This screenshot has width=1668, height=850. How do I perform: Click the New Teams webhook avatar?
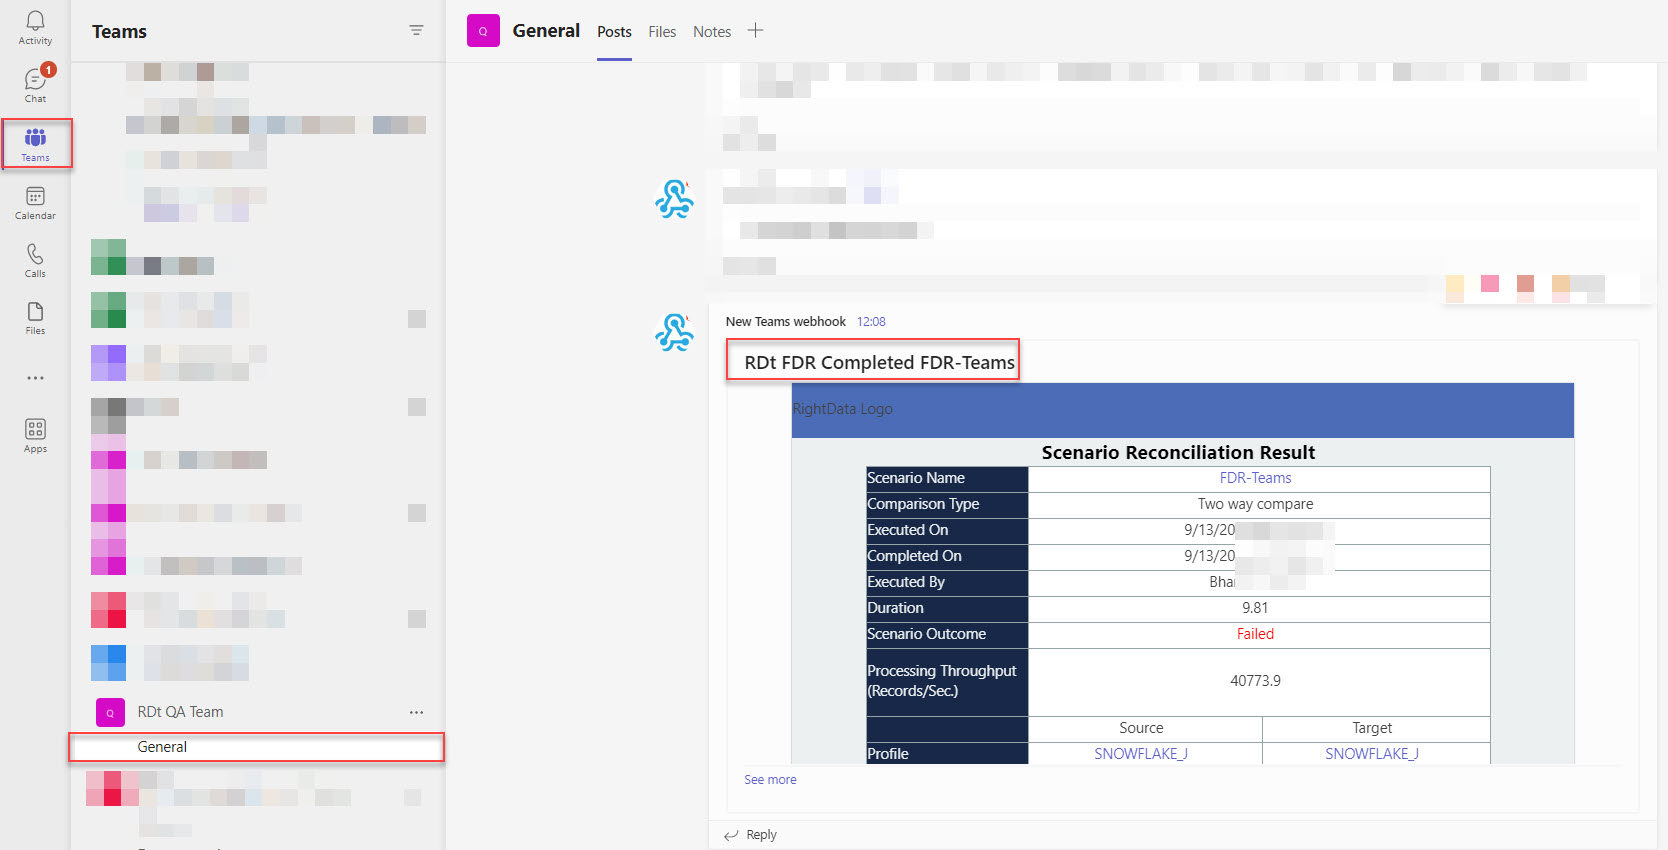(675, 331)
